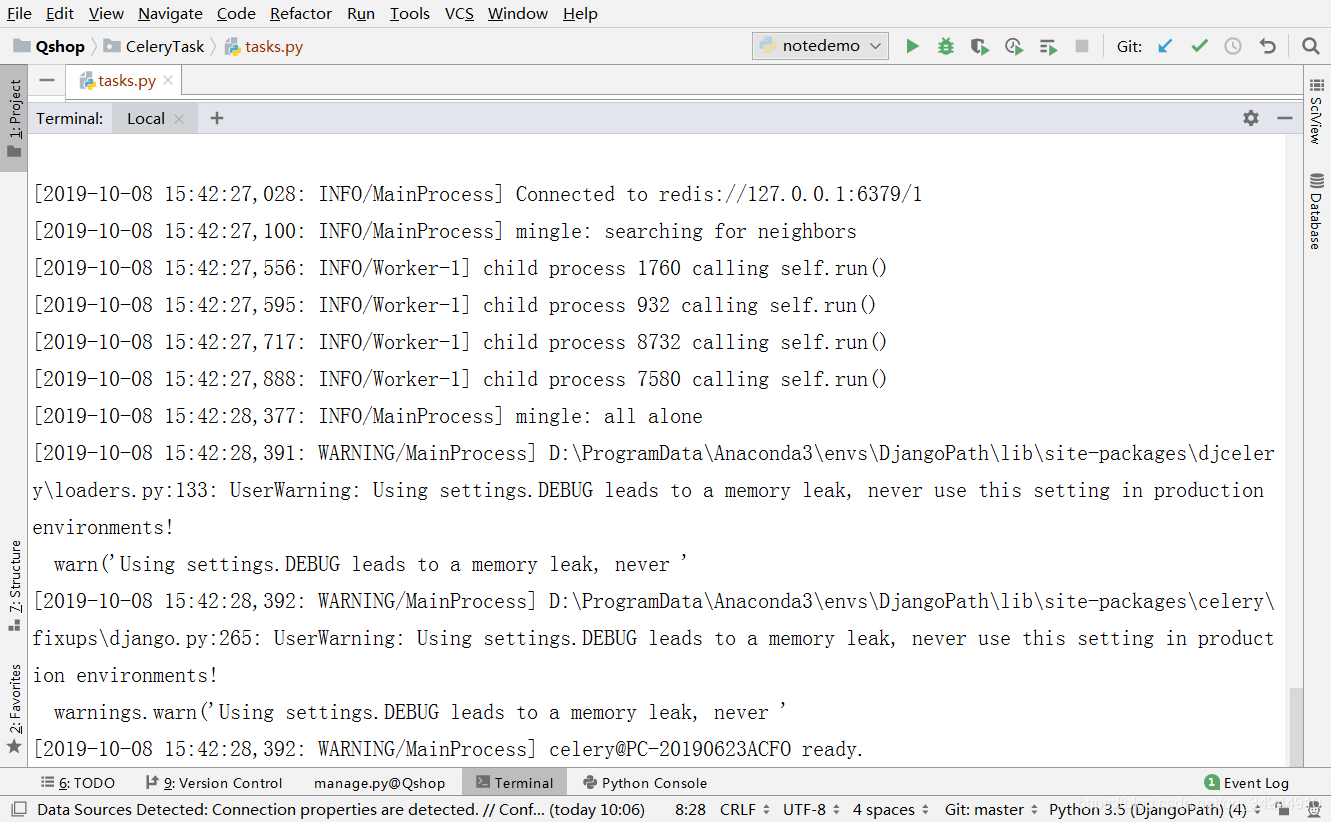Open the Window menu

pyautogui.click(x=518, y=13)
